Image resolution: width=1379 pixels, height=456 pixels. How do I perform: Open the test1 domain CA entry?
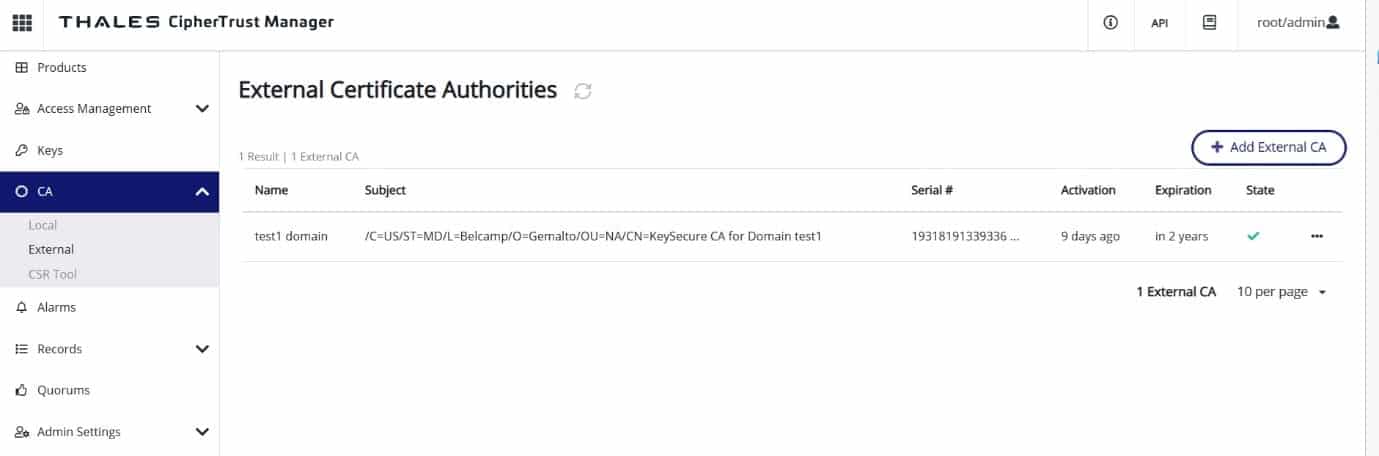(x=291, y=237)
